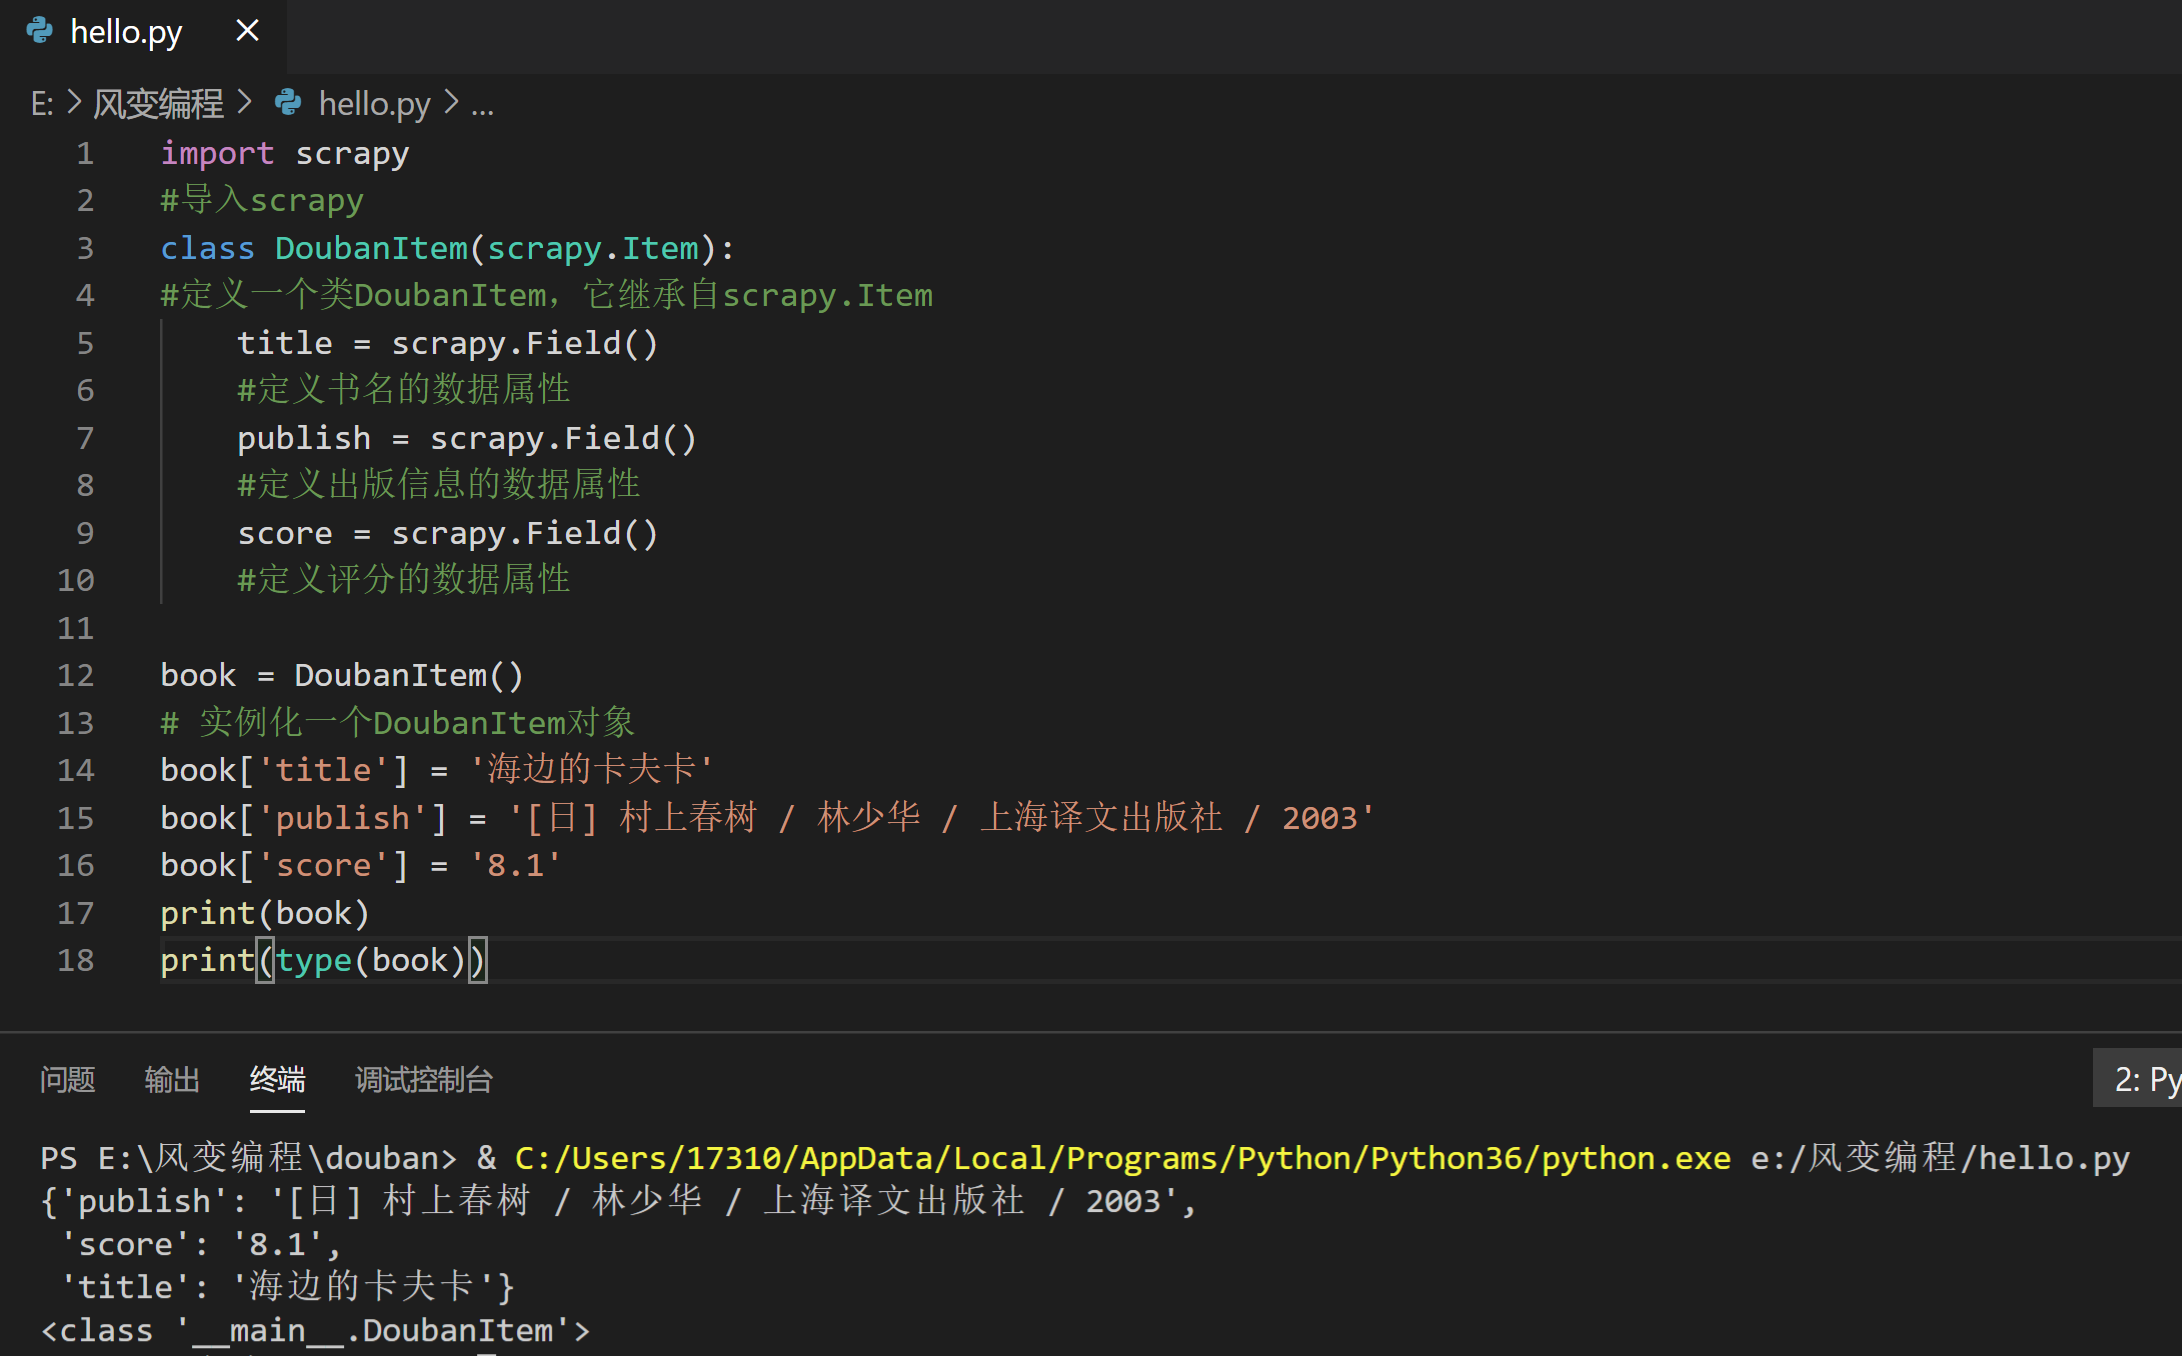Image resolution: width=2182 pixels, height=1356 pixels.
Task: Click 'book = DoubanItem()' line
Action: (x=342, y=675)
